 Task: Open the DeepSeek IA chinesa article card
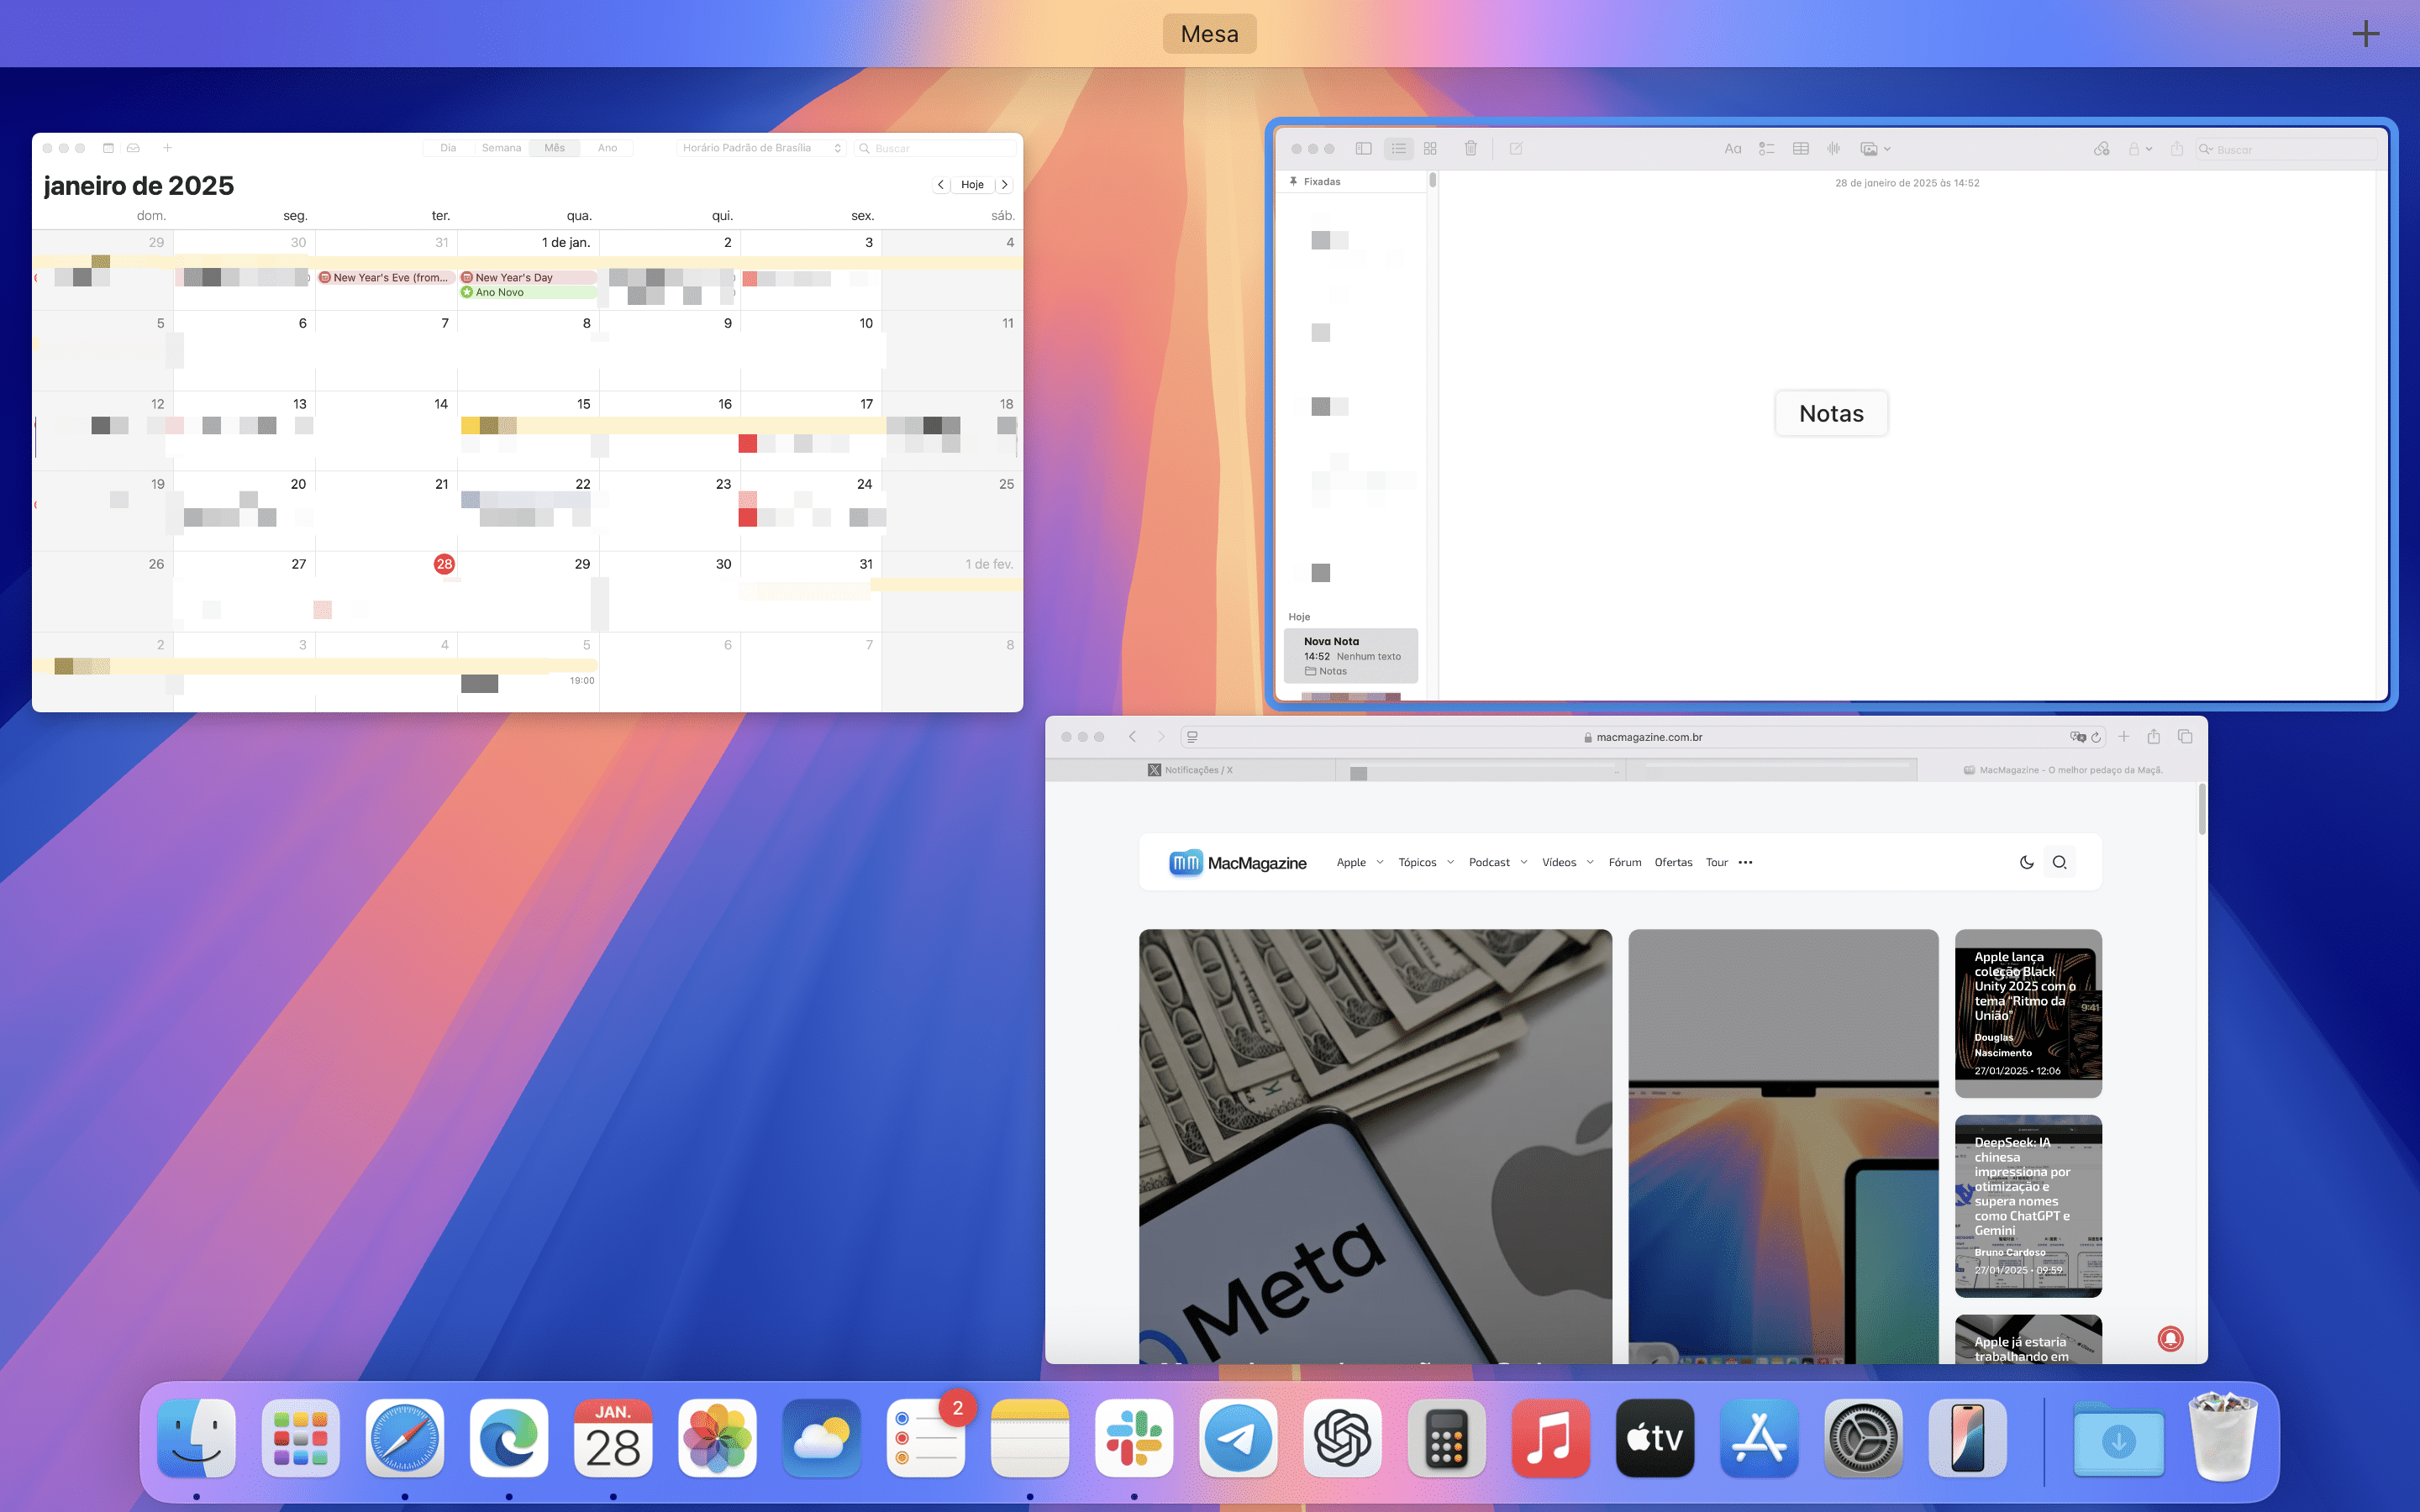[x=2028, y=1206]
